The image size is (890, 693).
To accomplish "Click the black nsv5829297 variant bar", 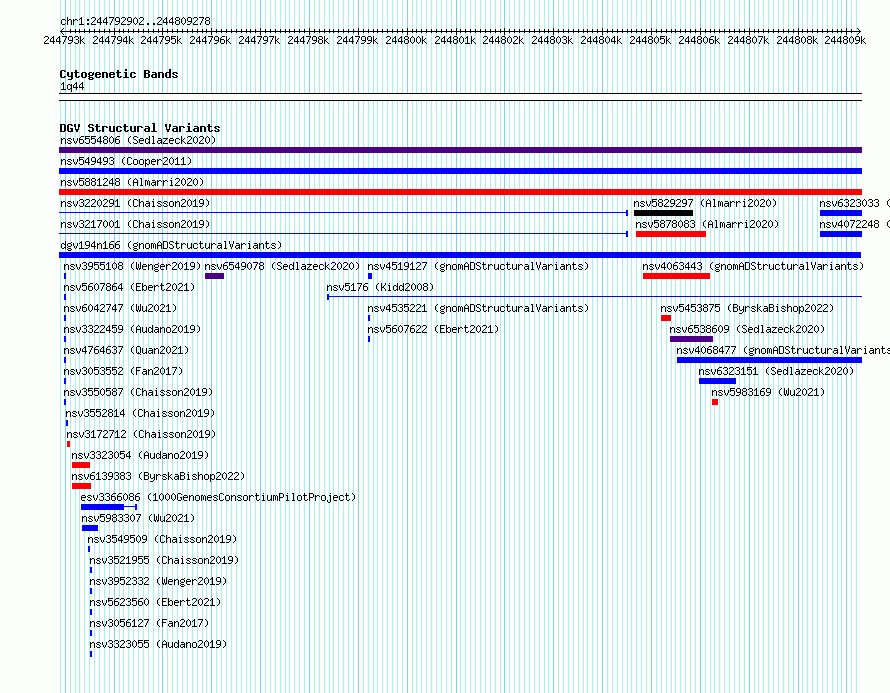I will click(663, 213).
